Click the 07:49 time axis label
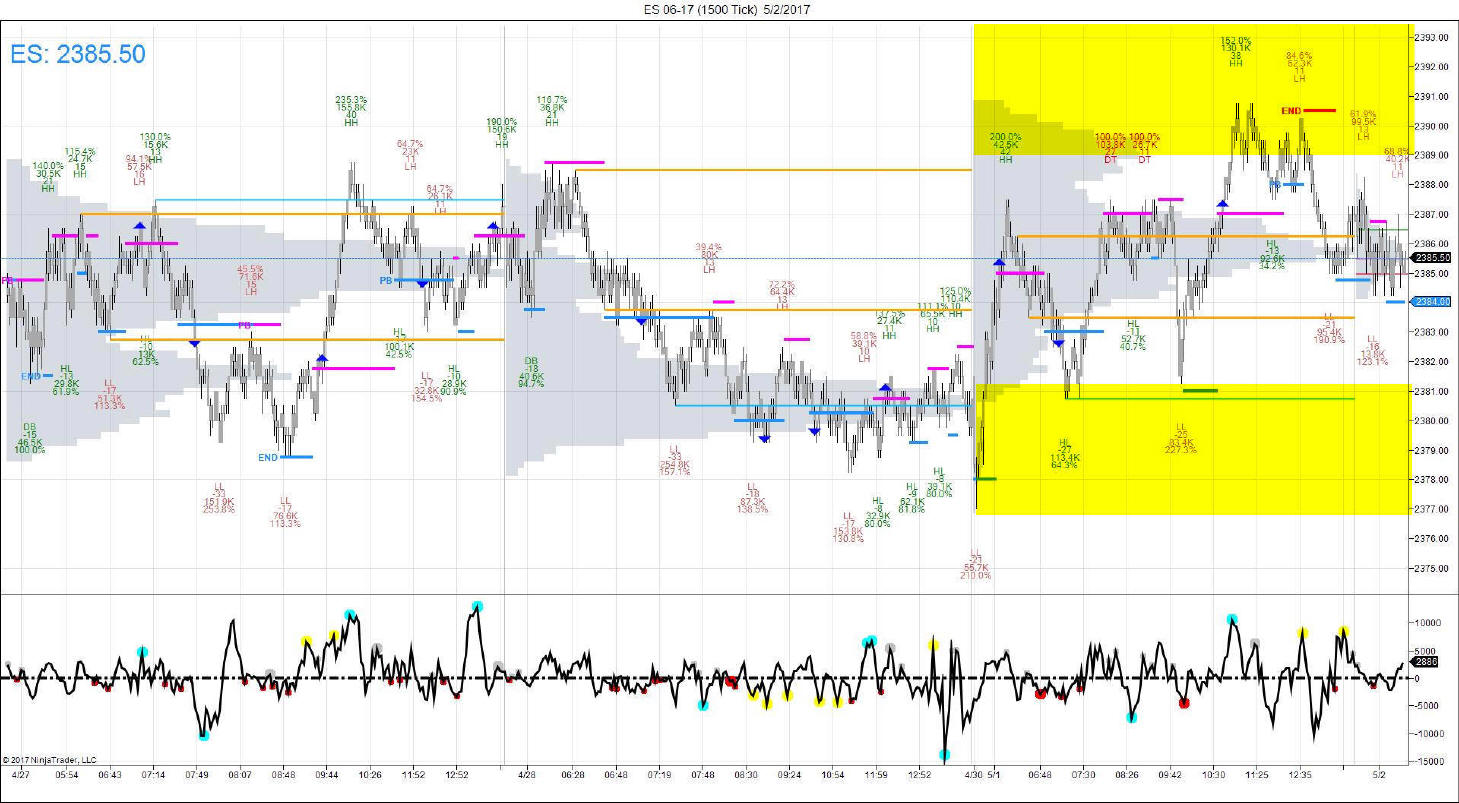This screenshot has width=1459, height=803. tap(197, 775)
